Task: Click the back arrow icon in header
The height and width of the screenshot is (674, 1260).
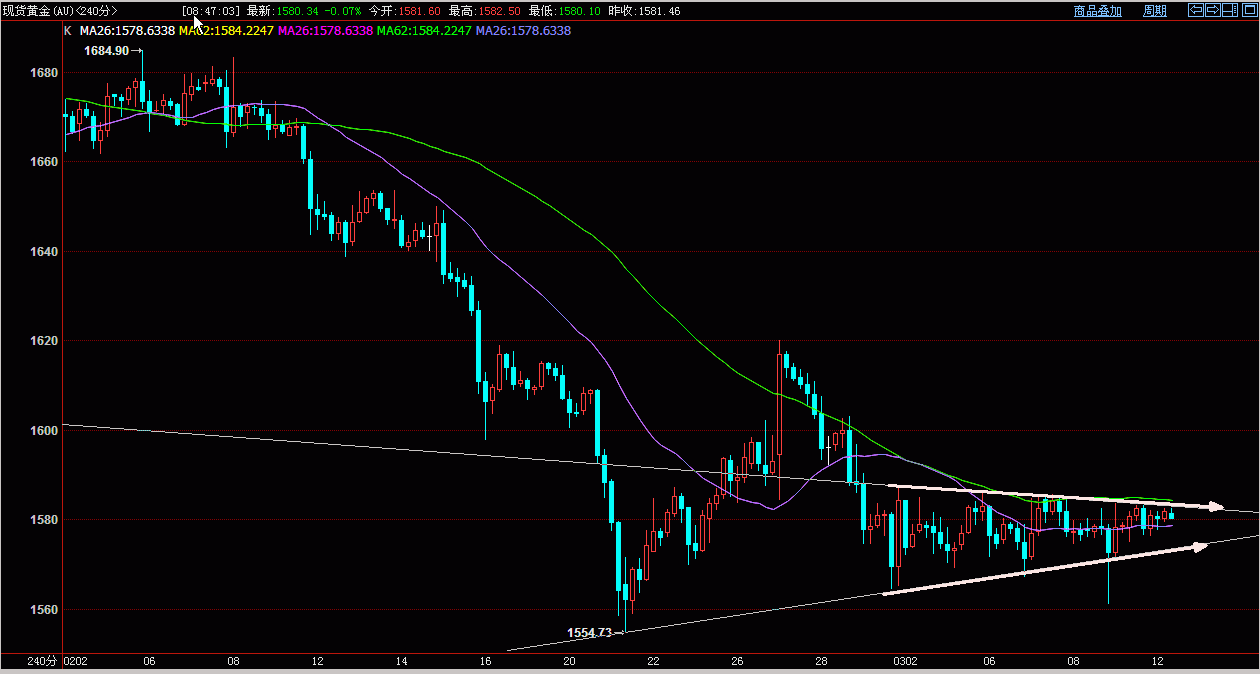Action: click(1196, 10)
